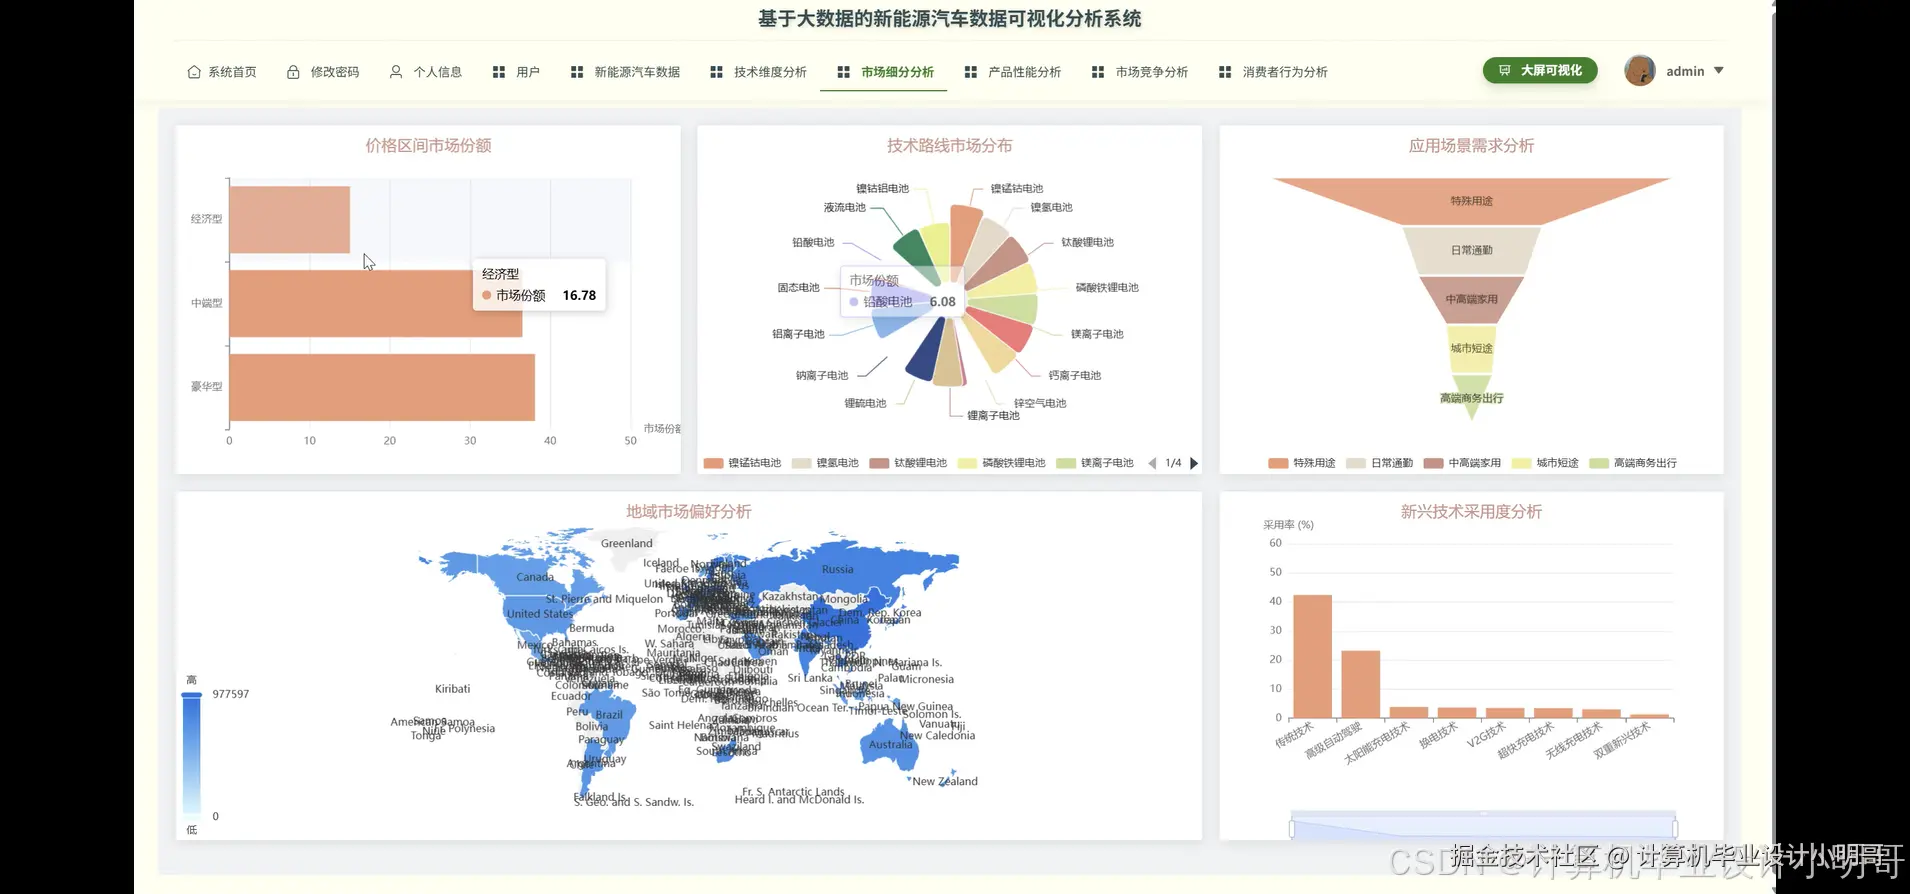Toggle 中高端家用 funnel legend item

click(x=1463, y=463)
